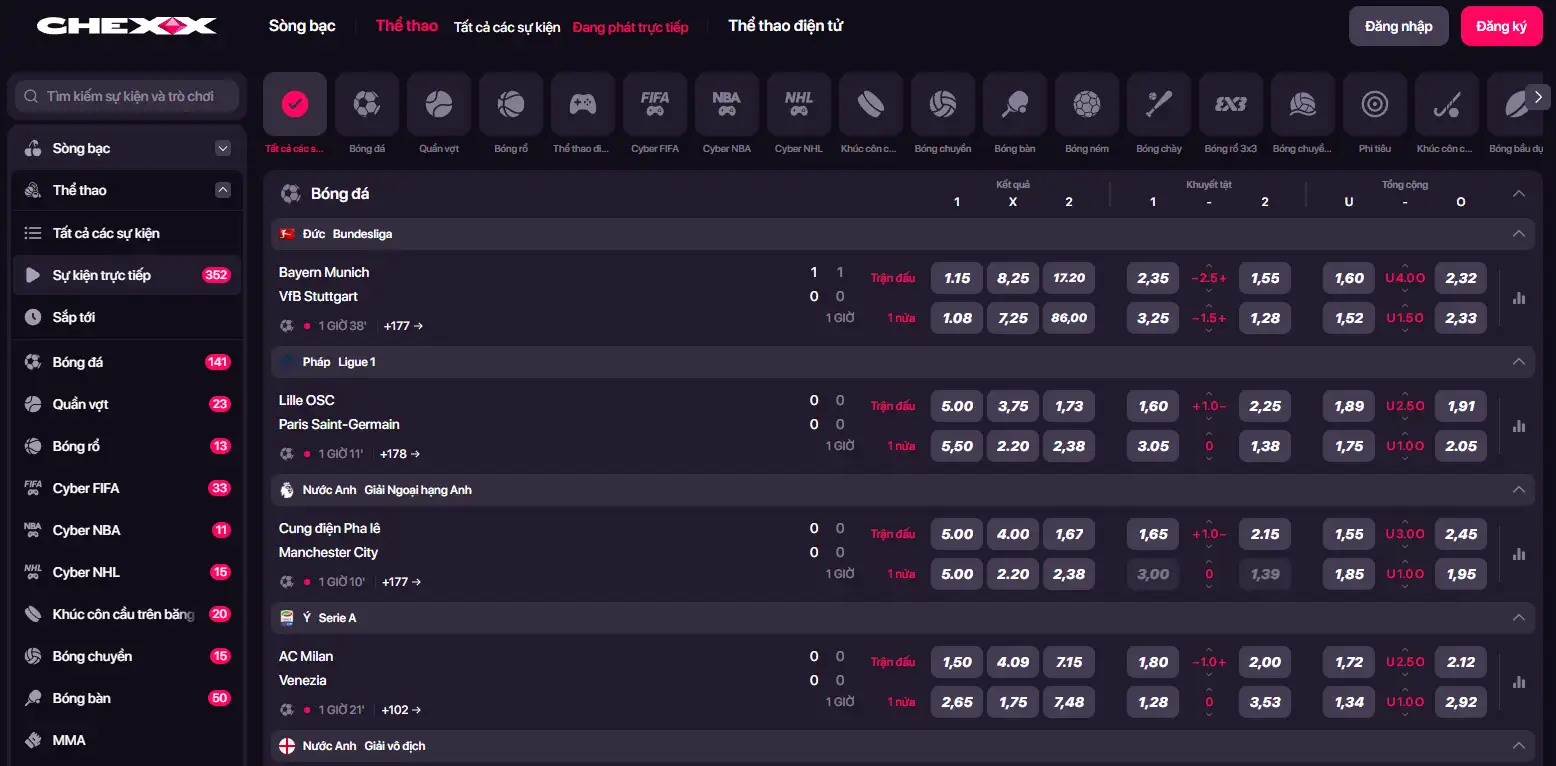
Task: Select the Bóng rổ category icon in the carousel
Action: (511, 104)
